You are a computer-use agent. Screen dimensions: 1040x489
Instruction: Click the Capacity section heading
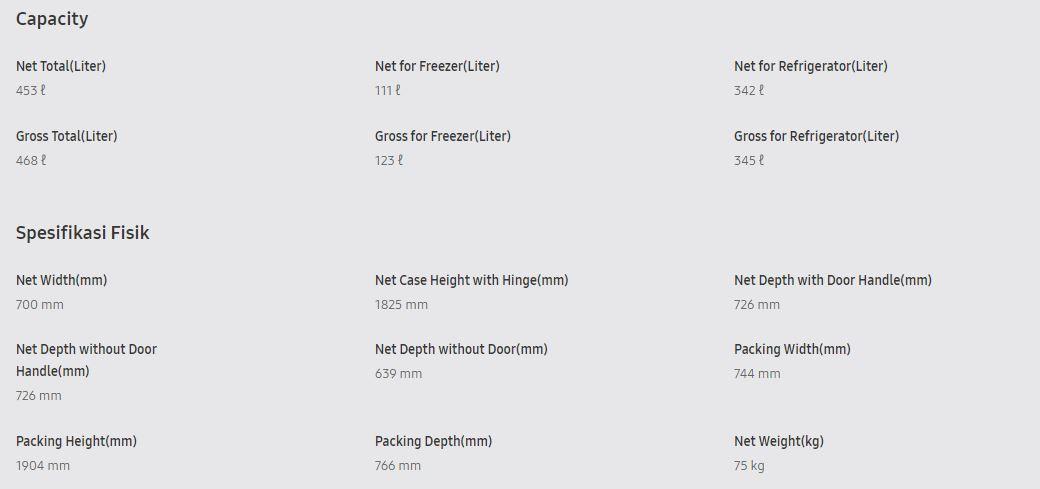(52, 19)
